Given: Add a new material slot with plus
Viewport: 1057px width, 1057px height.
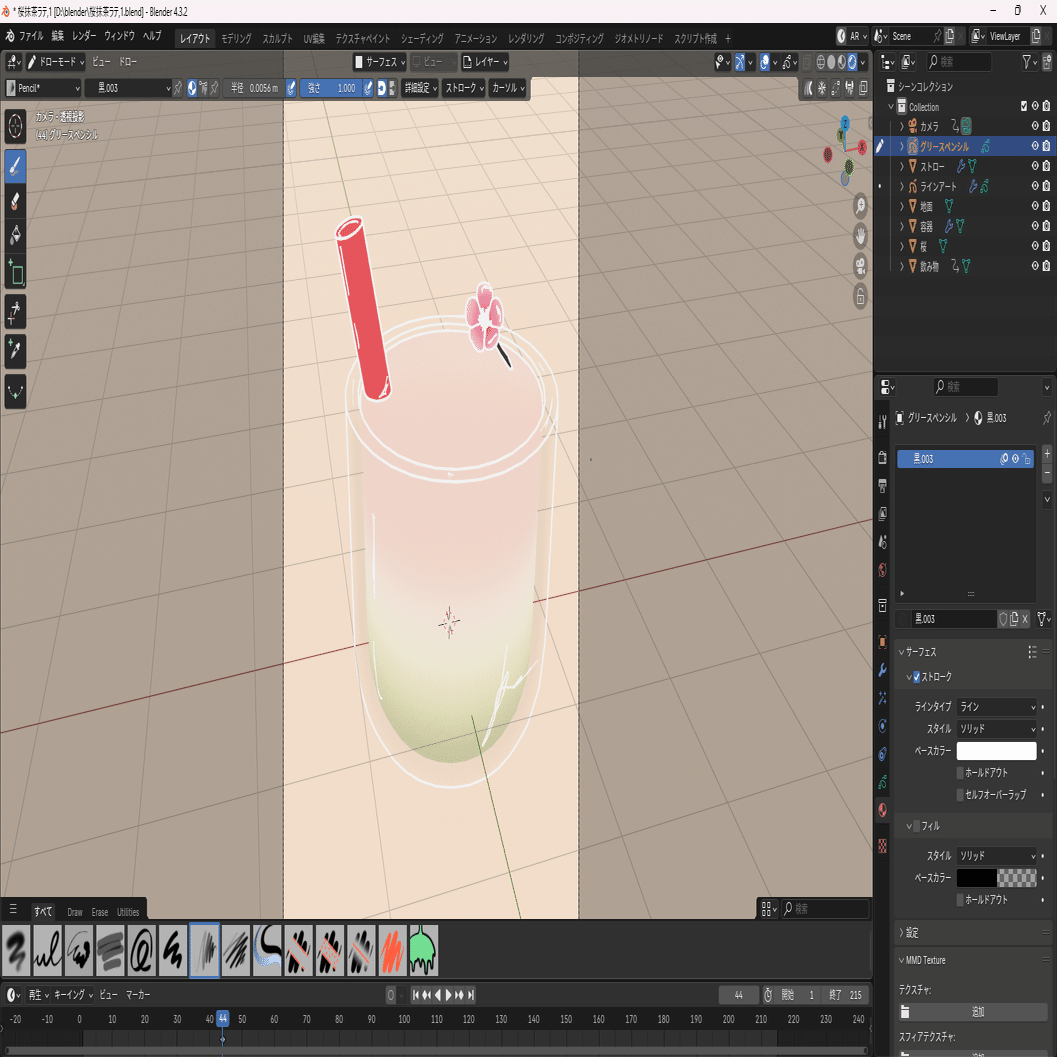Looking at the screenshot, I should point(1047,454).
